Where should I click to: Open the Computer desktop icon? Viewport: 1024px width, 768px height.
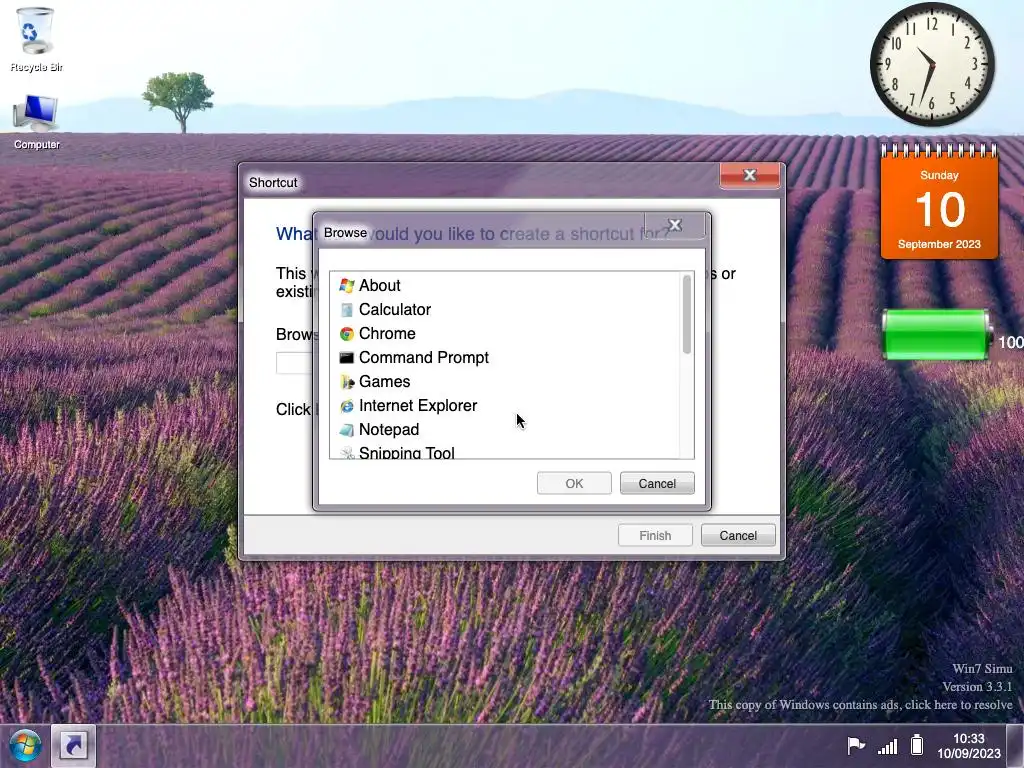pyautogui.click(x=36, y=122)
